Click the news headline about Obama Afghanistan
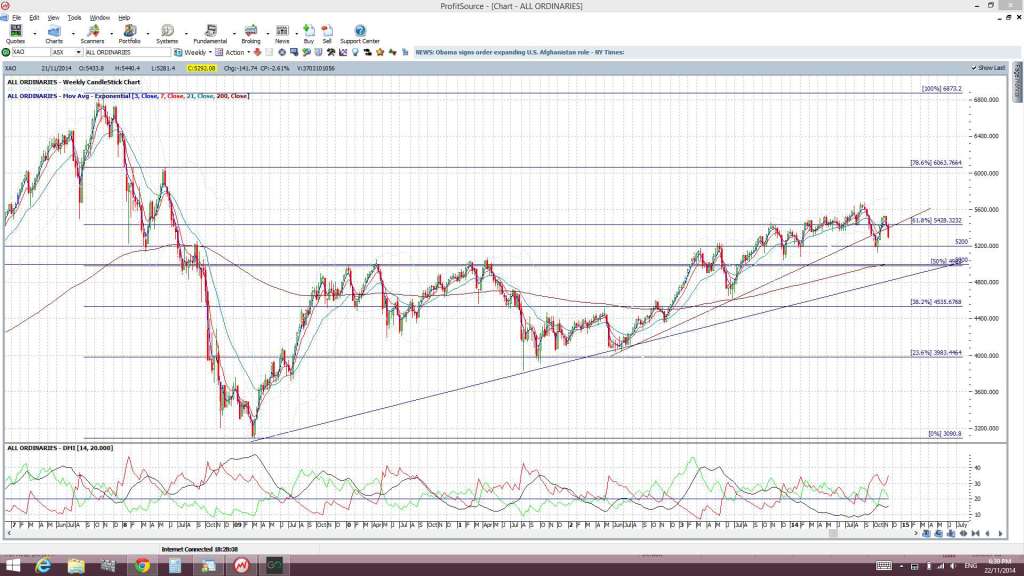Screen dimensions: 1024x576 tap(520, 52)
